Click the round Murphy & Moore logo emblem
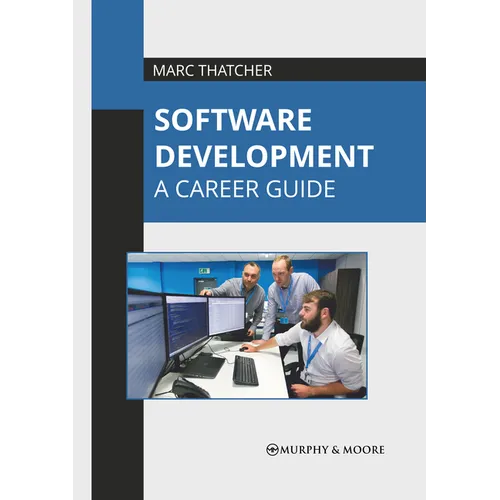 pos(272,450)
